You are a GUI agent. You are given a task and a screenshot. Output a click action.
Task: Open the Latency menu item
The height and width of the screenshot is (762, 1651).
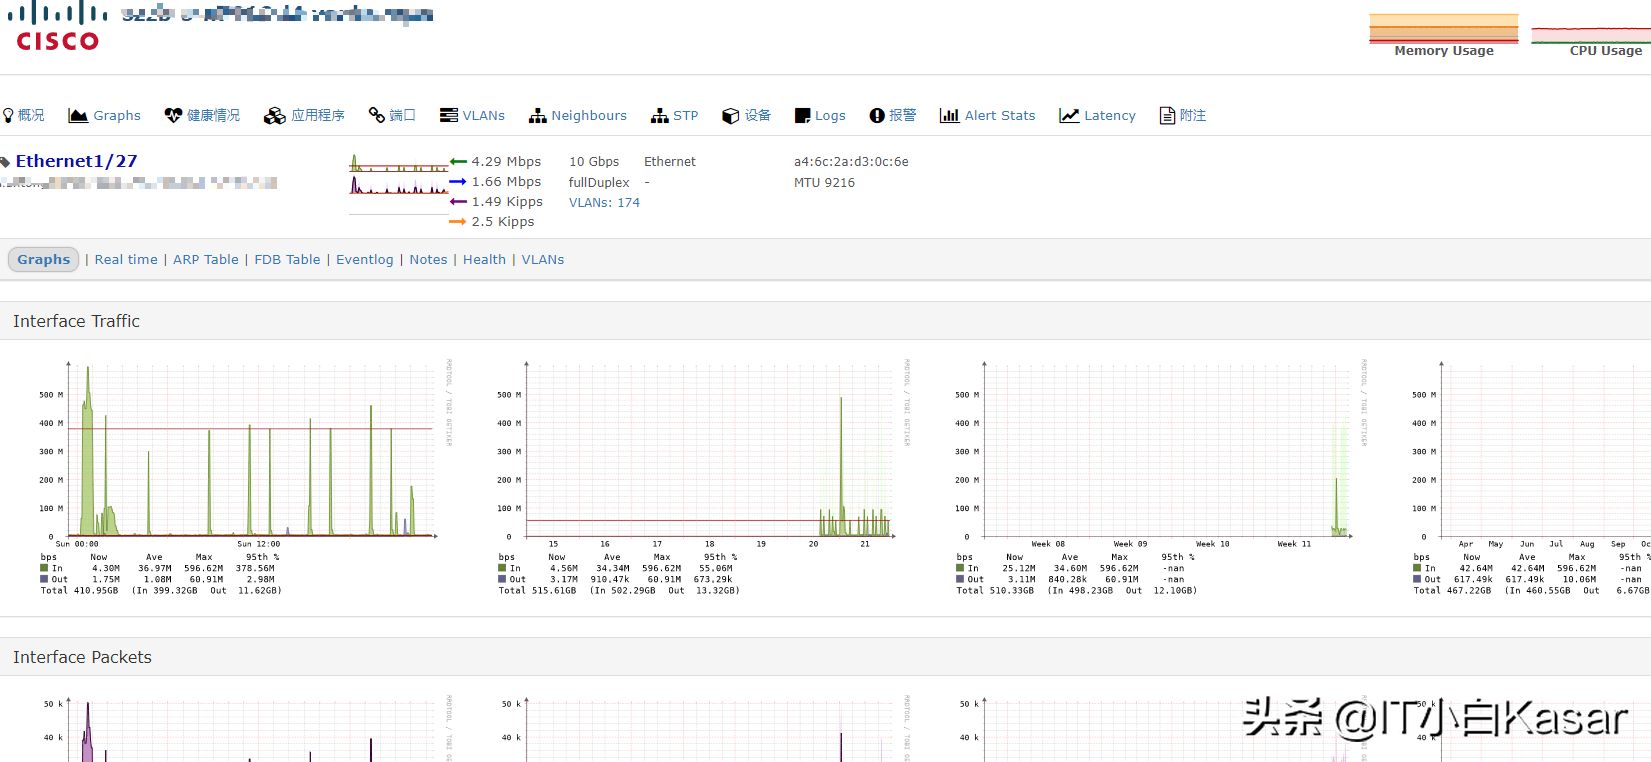(x=1110, y=116)
